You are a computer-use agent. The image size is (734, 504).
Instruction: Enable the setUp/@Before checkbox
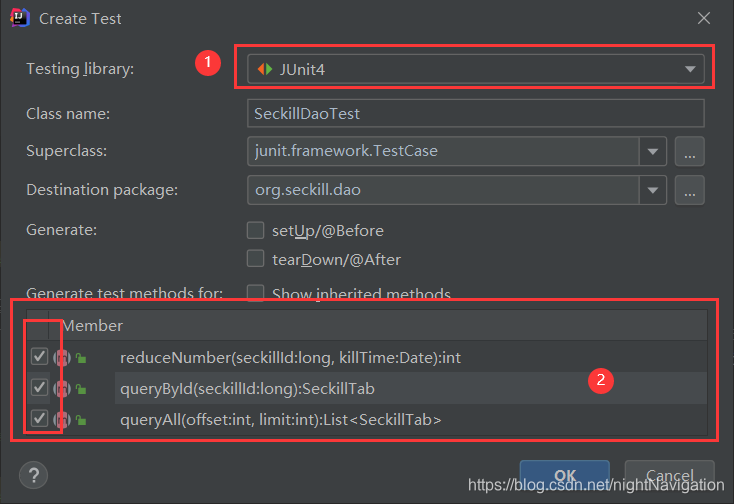pyautogui.click(x=256, y=230)
